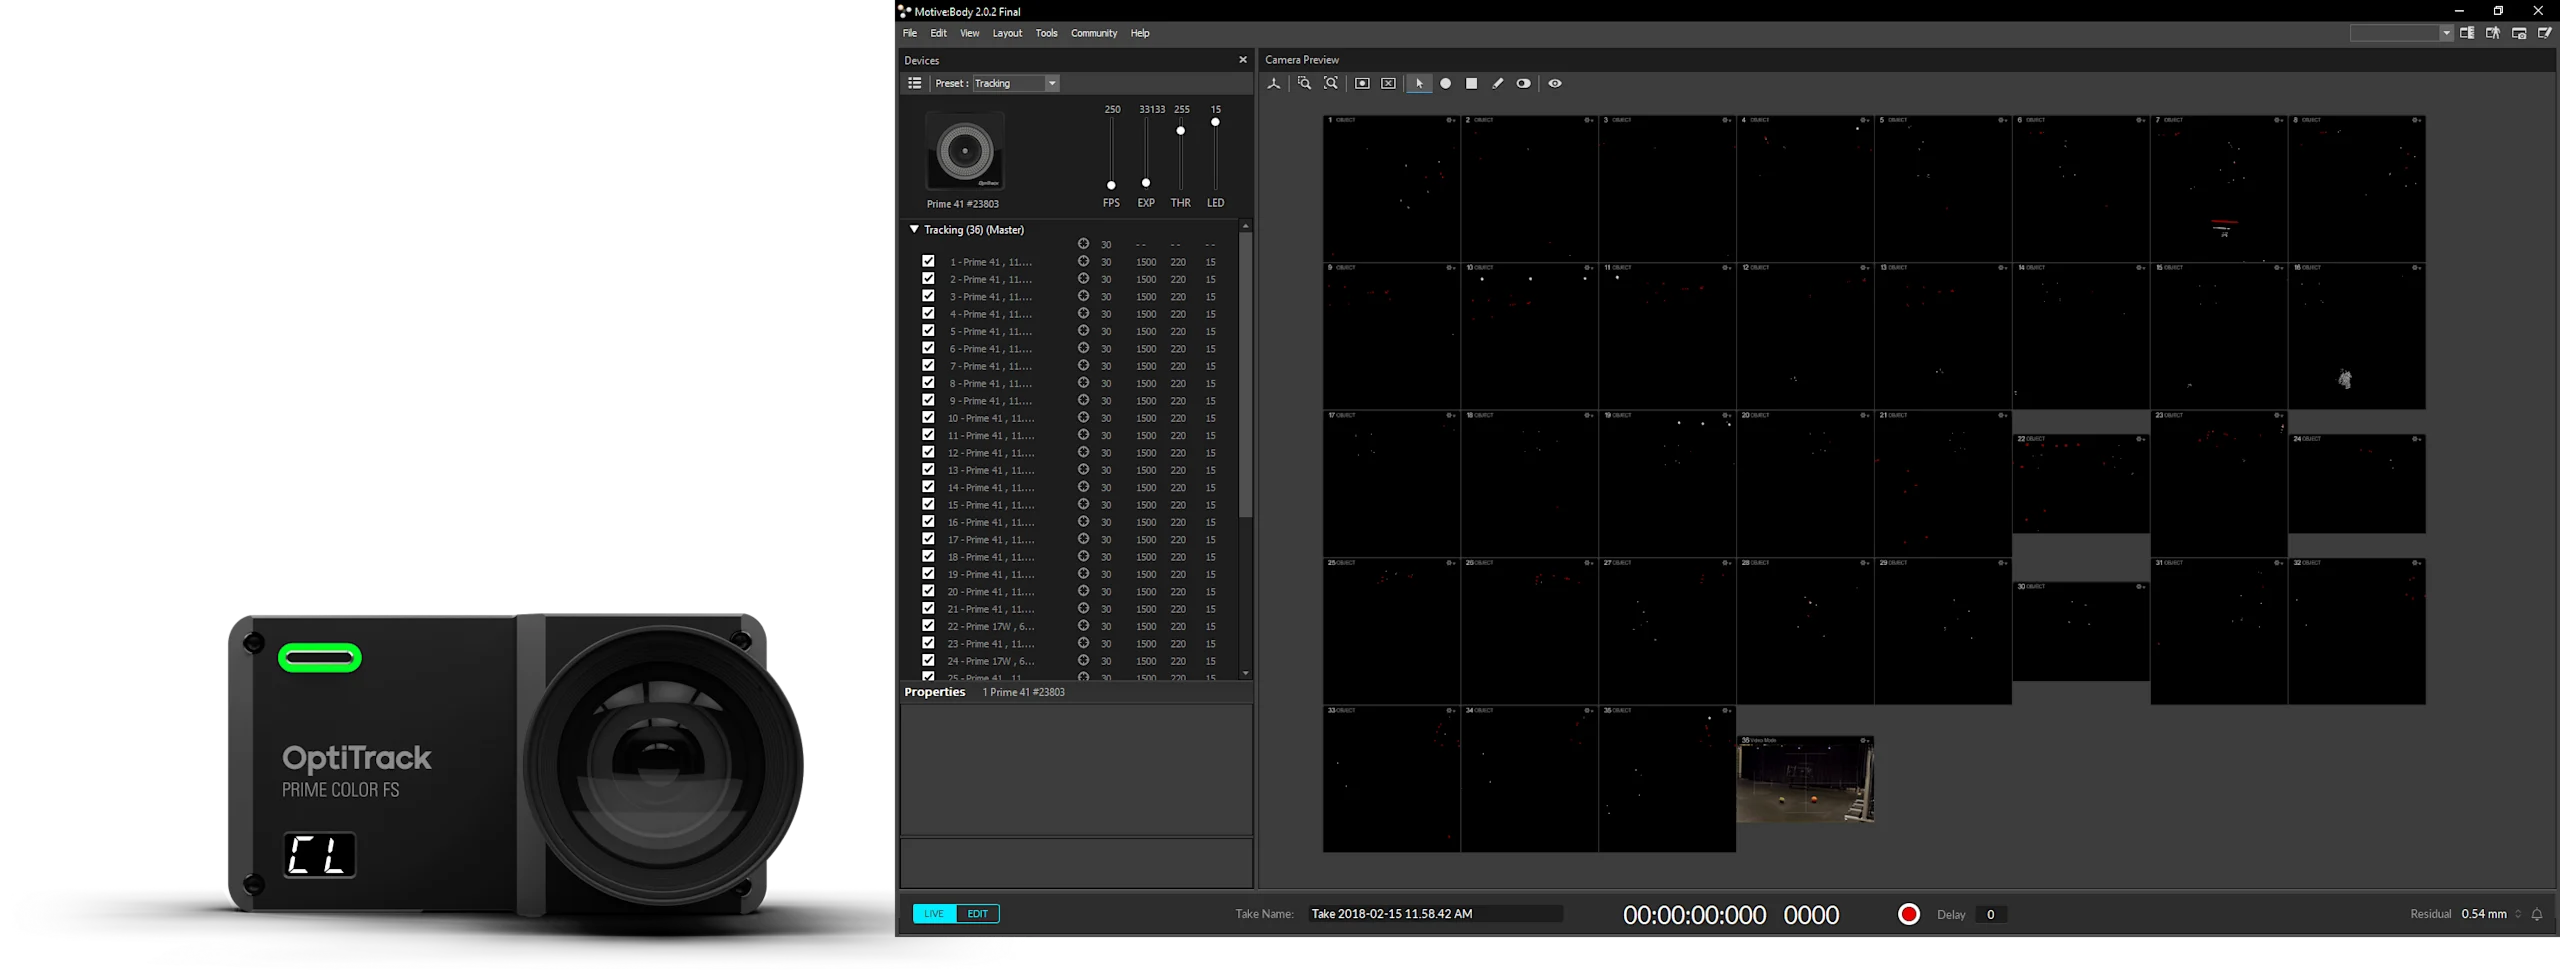
Task: Click the Devices list scroll down arrow
Action: click(1246, 674)
